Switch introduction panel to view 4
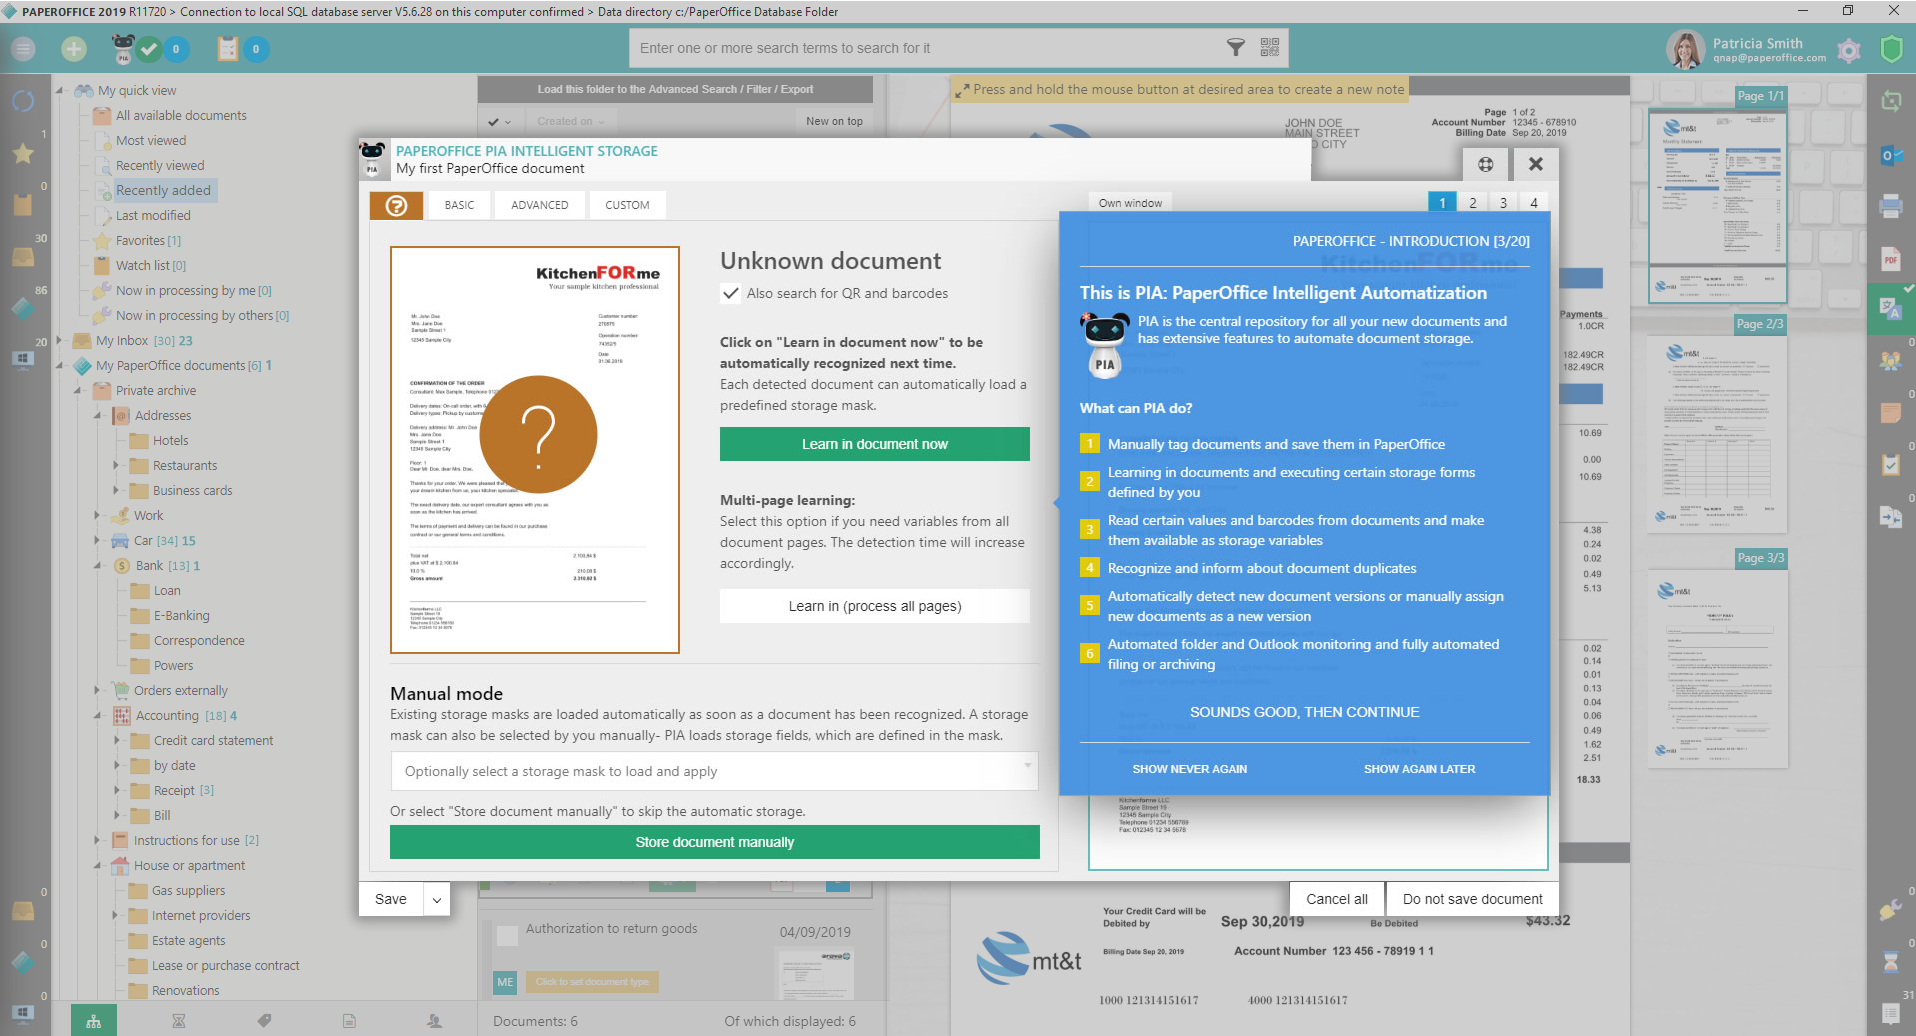Screen dimensions: 1916x1036 1534,203
